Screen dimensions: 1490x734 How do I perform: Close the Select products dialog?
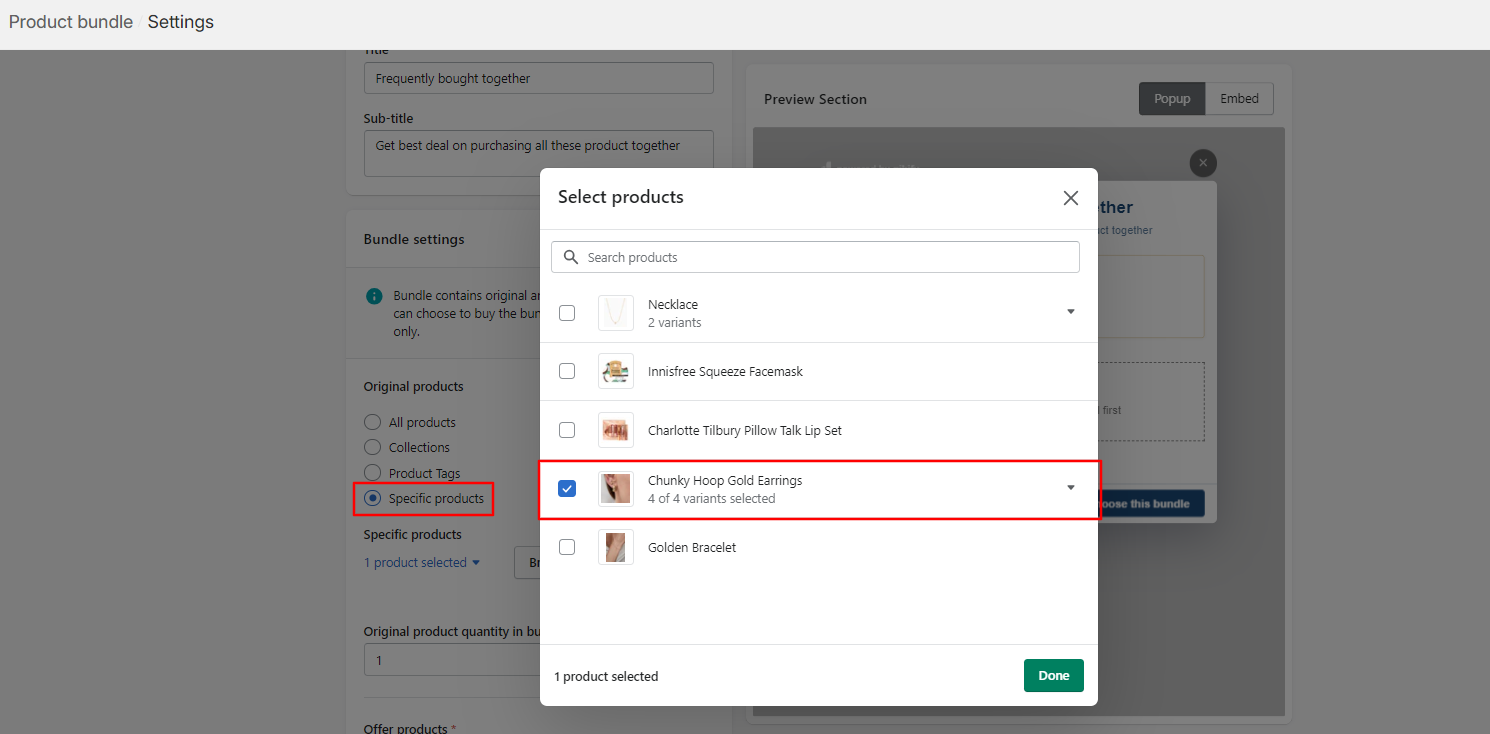pyautogui.click(x=1071, y=198)
